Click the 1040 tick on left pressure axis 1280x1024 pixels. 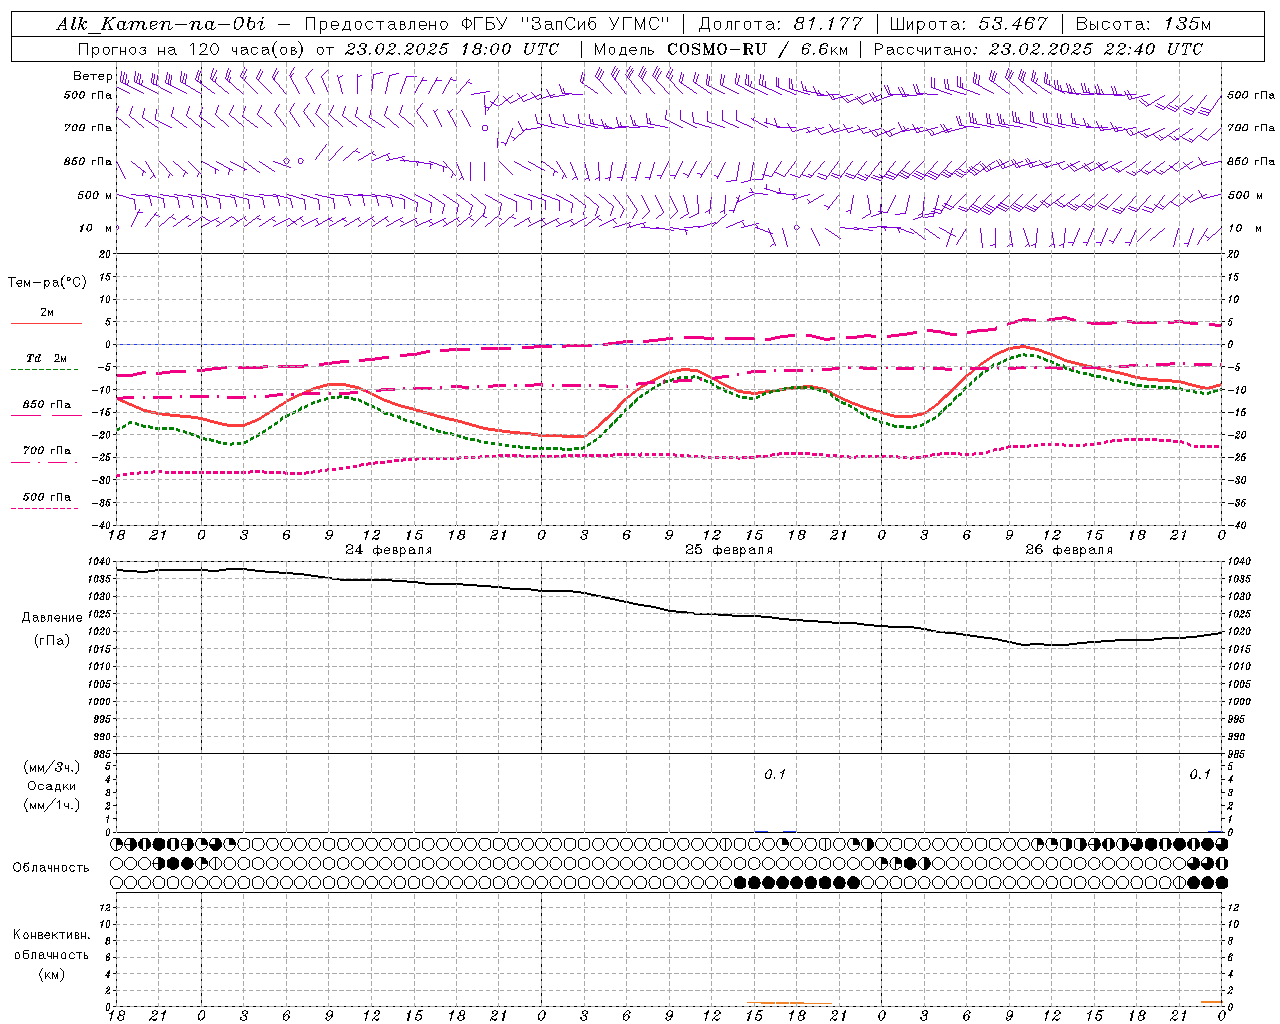[x=98, y=561]
